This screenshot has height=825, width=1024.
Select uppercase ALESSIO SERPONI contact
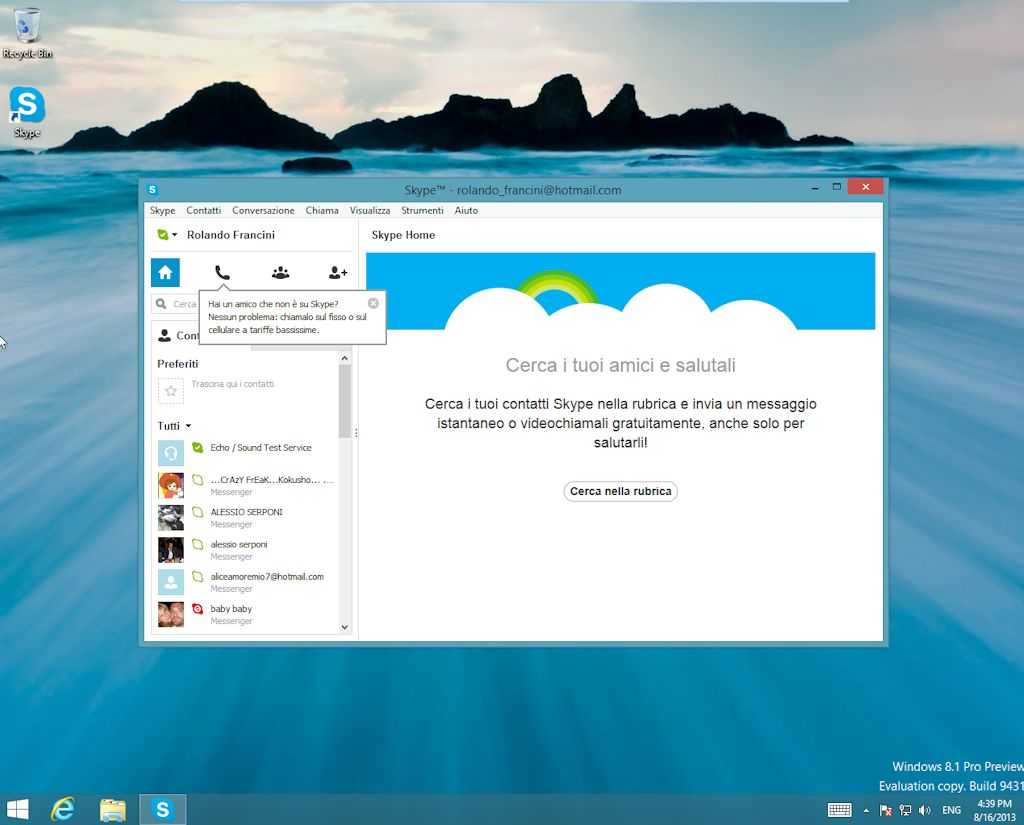pos(246,517)
